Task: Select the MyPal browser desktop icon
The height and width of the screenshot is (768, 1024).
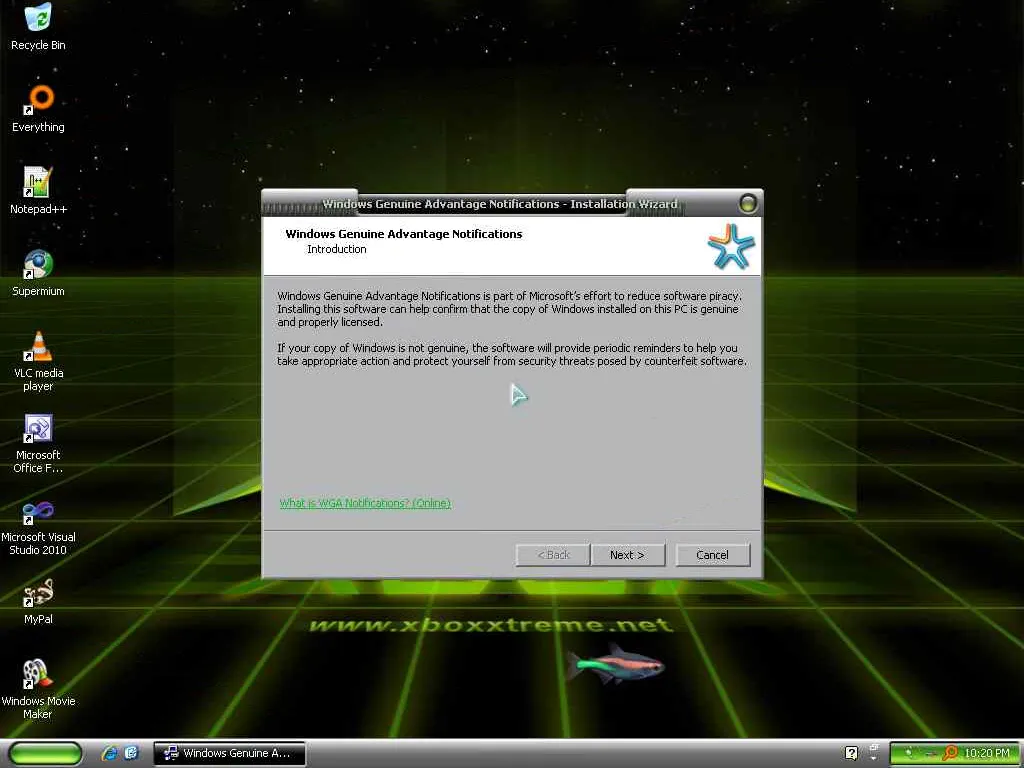Action: click(x=38, y=601)
